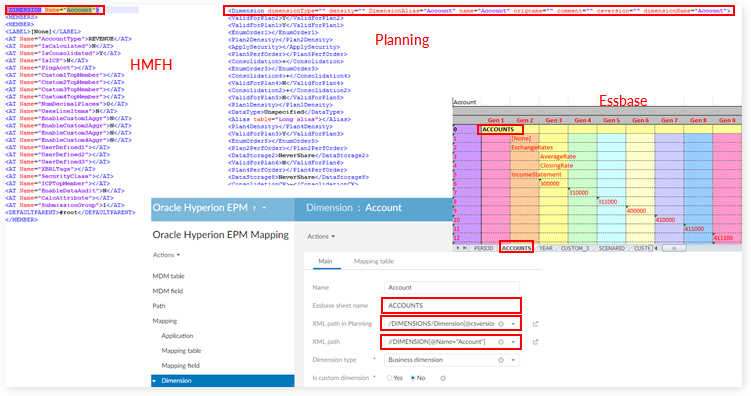
Task: Click help icon next to Oracle Hyperion EPM
Action: coord(254,208)
